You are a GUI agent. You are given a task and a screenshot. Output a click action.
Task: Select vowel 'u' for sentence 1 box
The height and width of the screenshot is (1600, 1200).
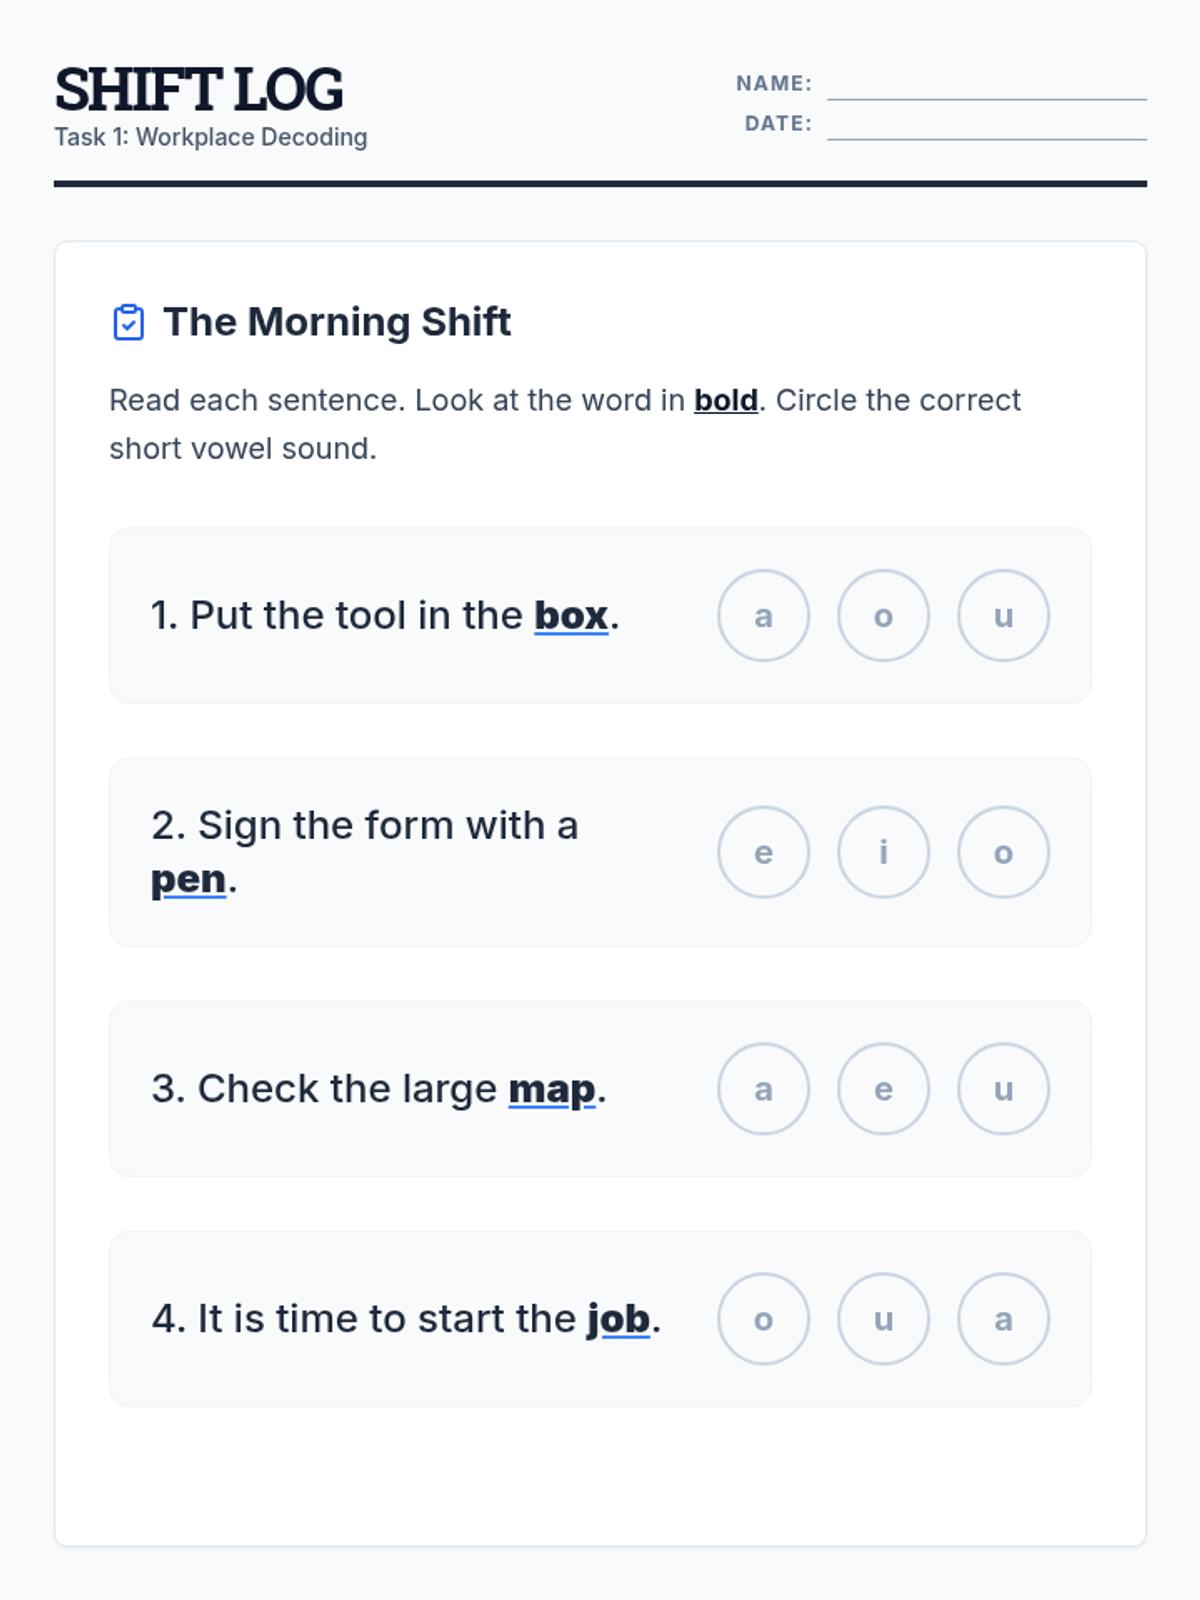[x=1003, y=616]
